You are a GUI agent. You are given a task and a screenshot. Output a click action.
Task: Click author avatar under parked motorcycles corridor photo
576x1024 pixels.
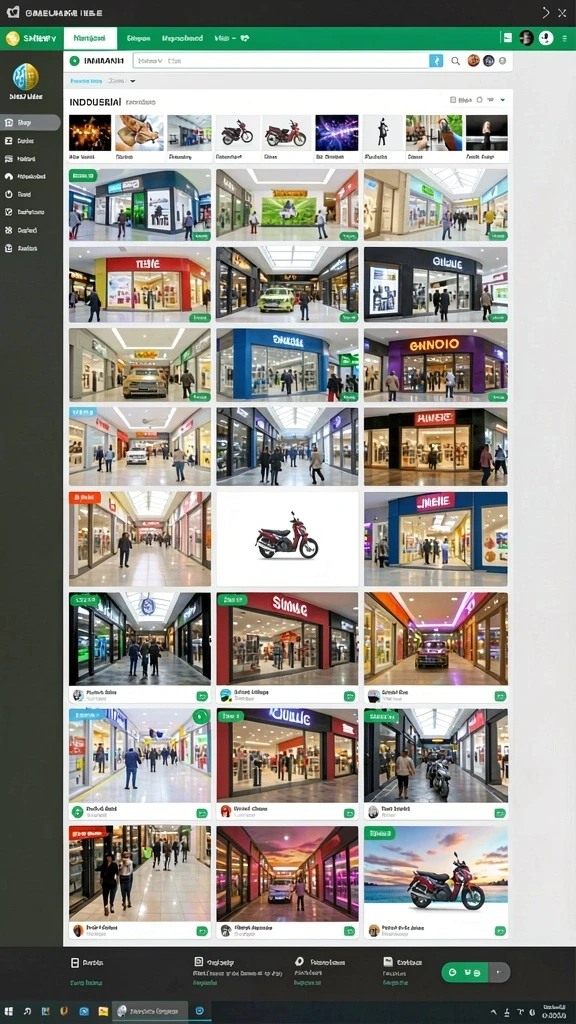pos(374,812)
